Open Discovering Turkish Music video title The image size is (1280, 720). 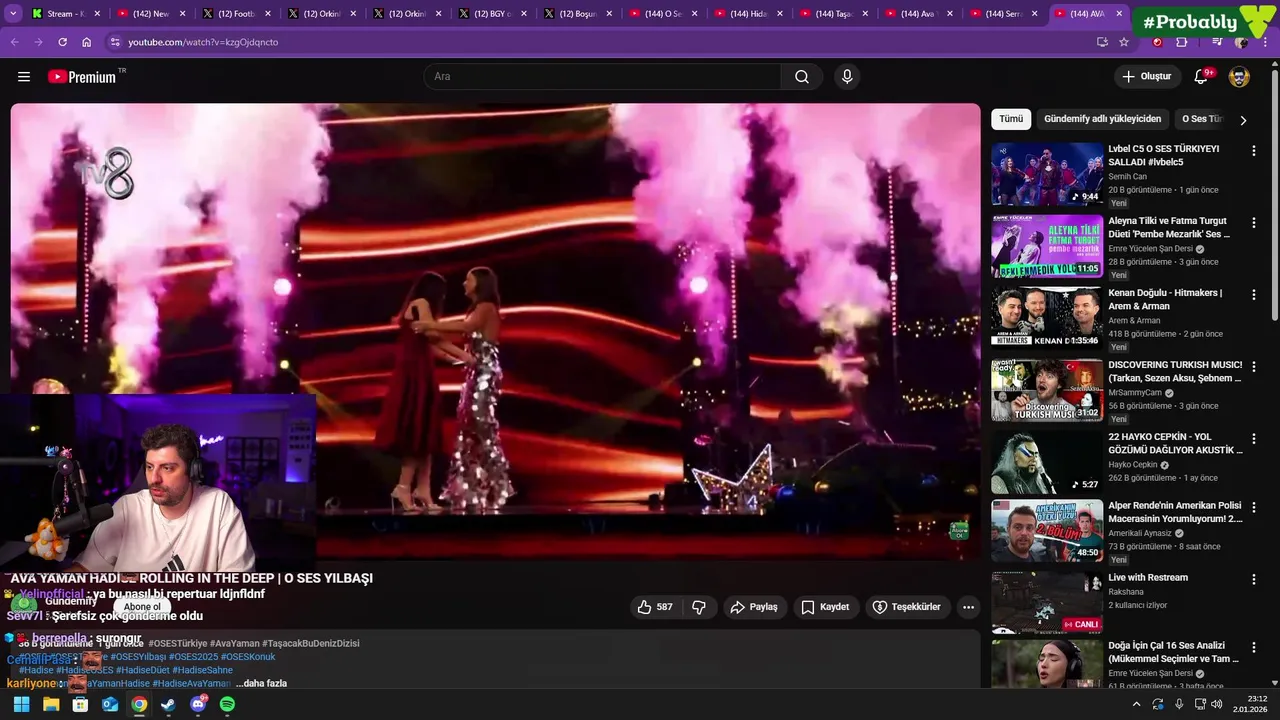click(1175, 372)
